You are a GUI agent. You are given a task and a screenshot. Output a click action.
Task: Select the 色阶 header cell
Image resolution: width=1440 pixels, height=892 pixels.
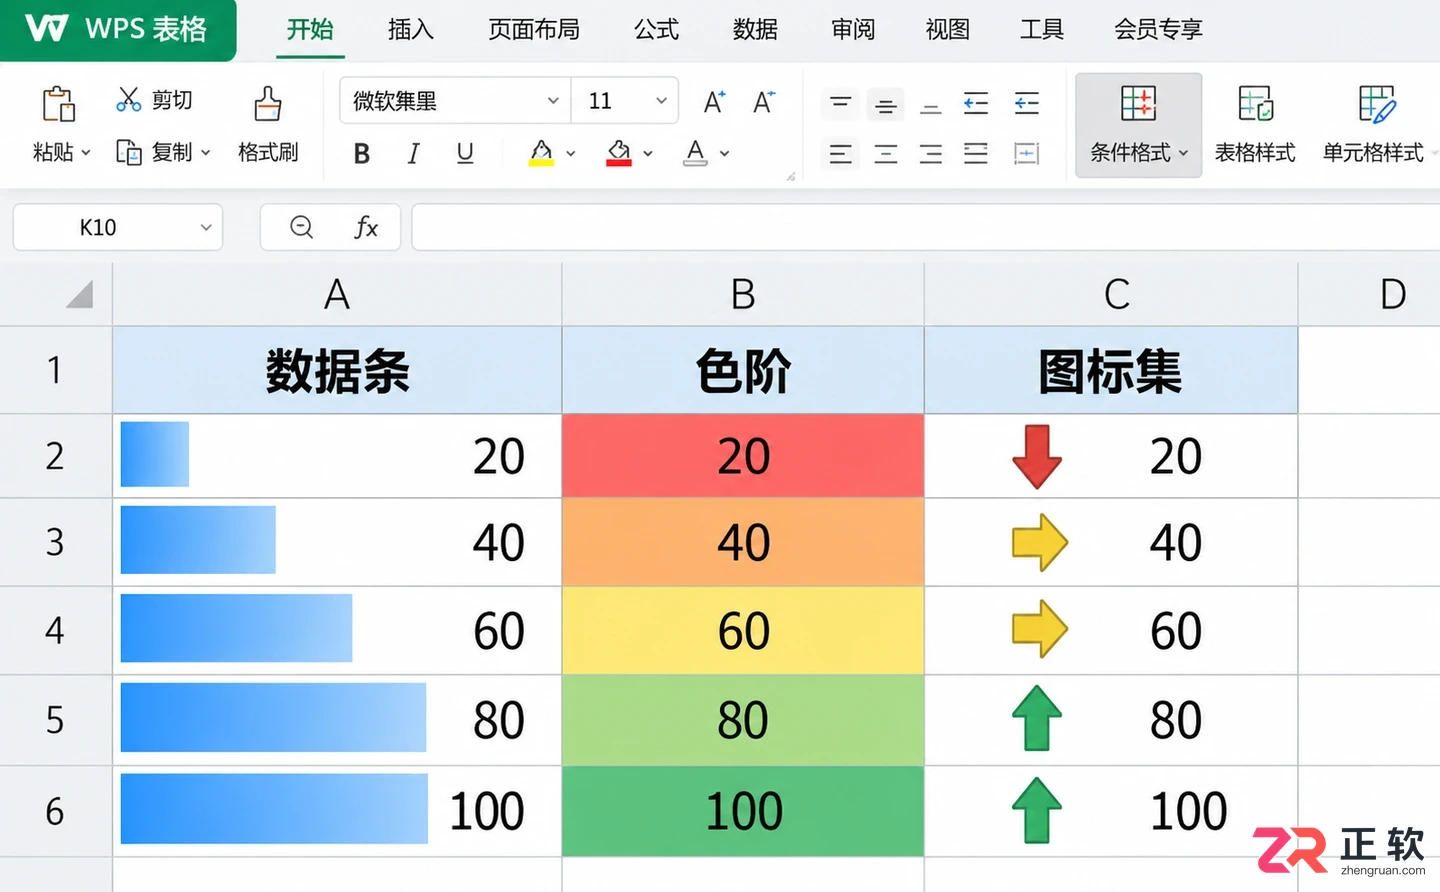(x=743, y=370)
